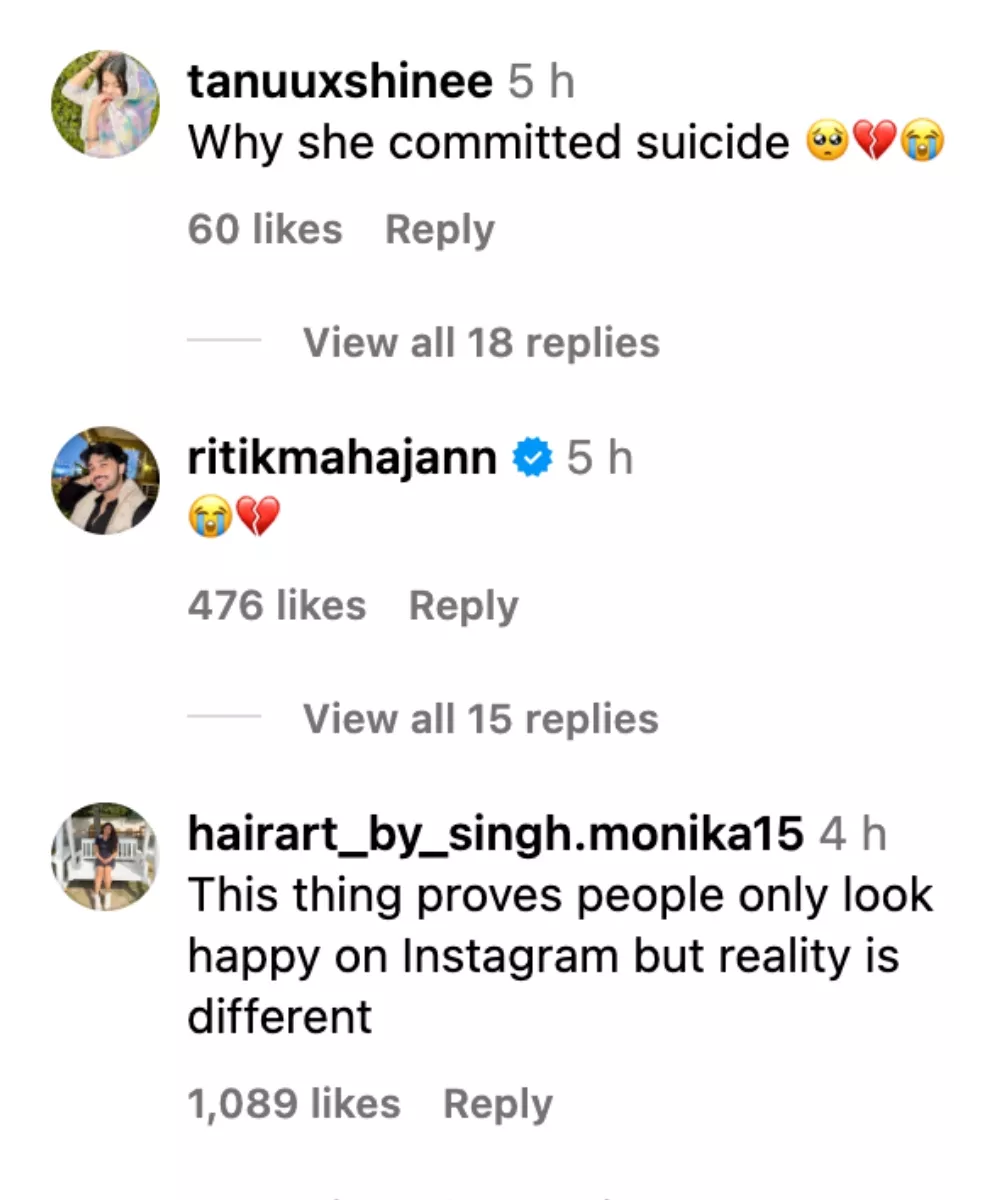Click the 5 h timestamp beside tanuuxshinee
Image resolution: width=1005 pixels, height=1200 pixels.
[x=541, y=84]
